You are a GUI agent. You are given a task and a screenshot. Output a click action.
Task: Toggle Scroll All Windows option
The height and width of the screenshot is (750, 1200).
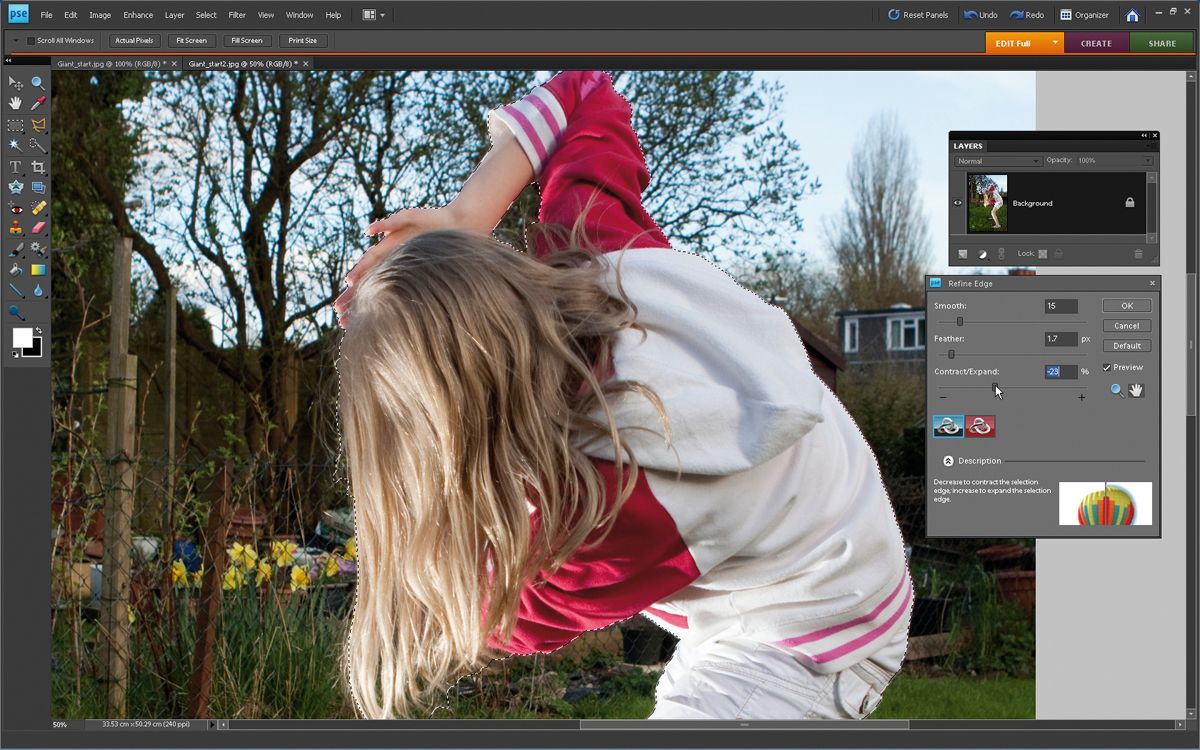pyautogui.click(x=30, y=41)
